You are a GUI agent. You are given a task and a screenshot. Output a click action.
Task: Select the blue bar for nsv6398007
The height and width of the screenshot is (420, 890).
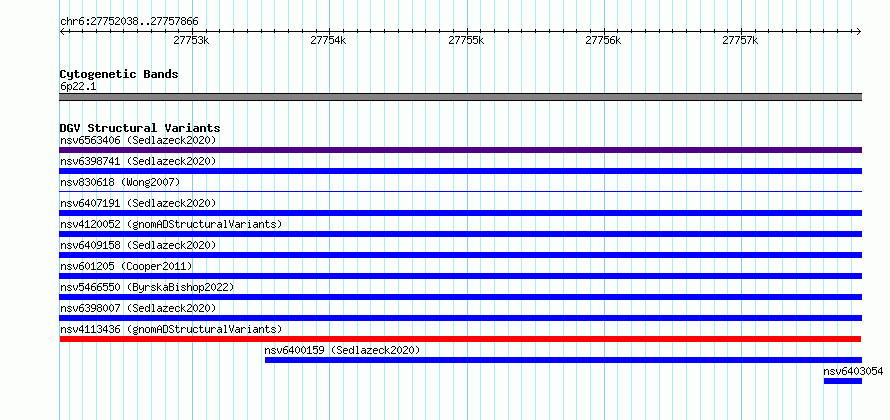click(x=461, y=318)
